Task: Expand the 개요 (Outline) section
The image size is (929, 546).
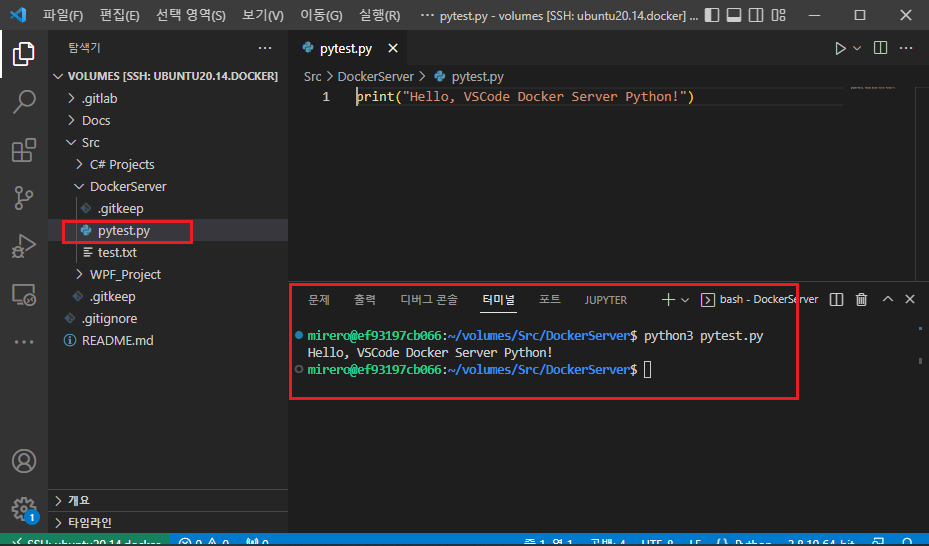Action: click(168, 500)
